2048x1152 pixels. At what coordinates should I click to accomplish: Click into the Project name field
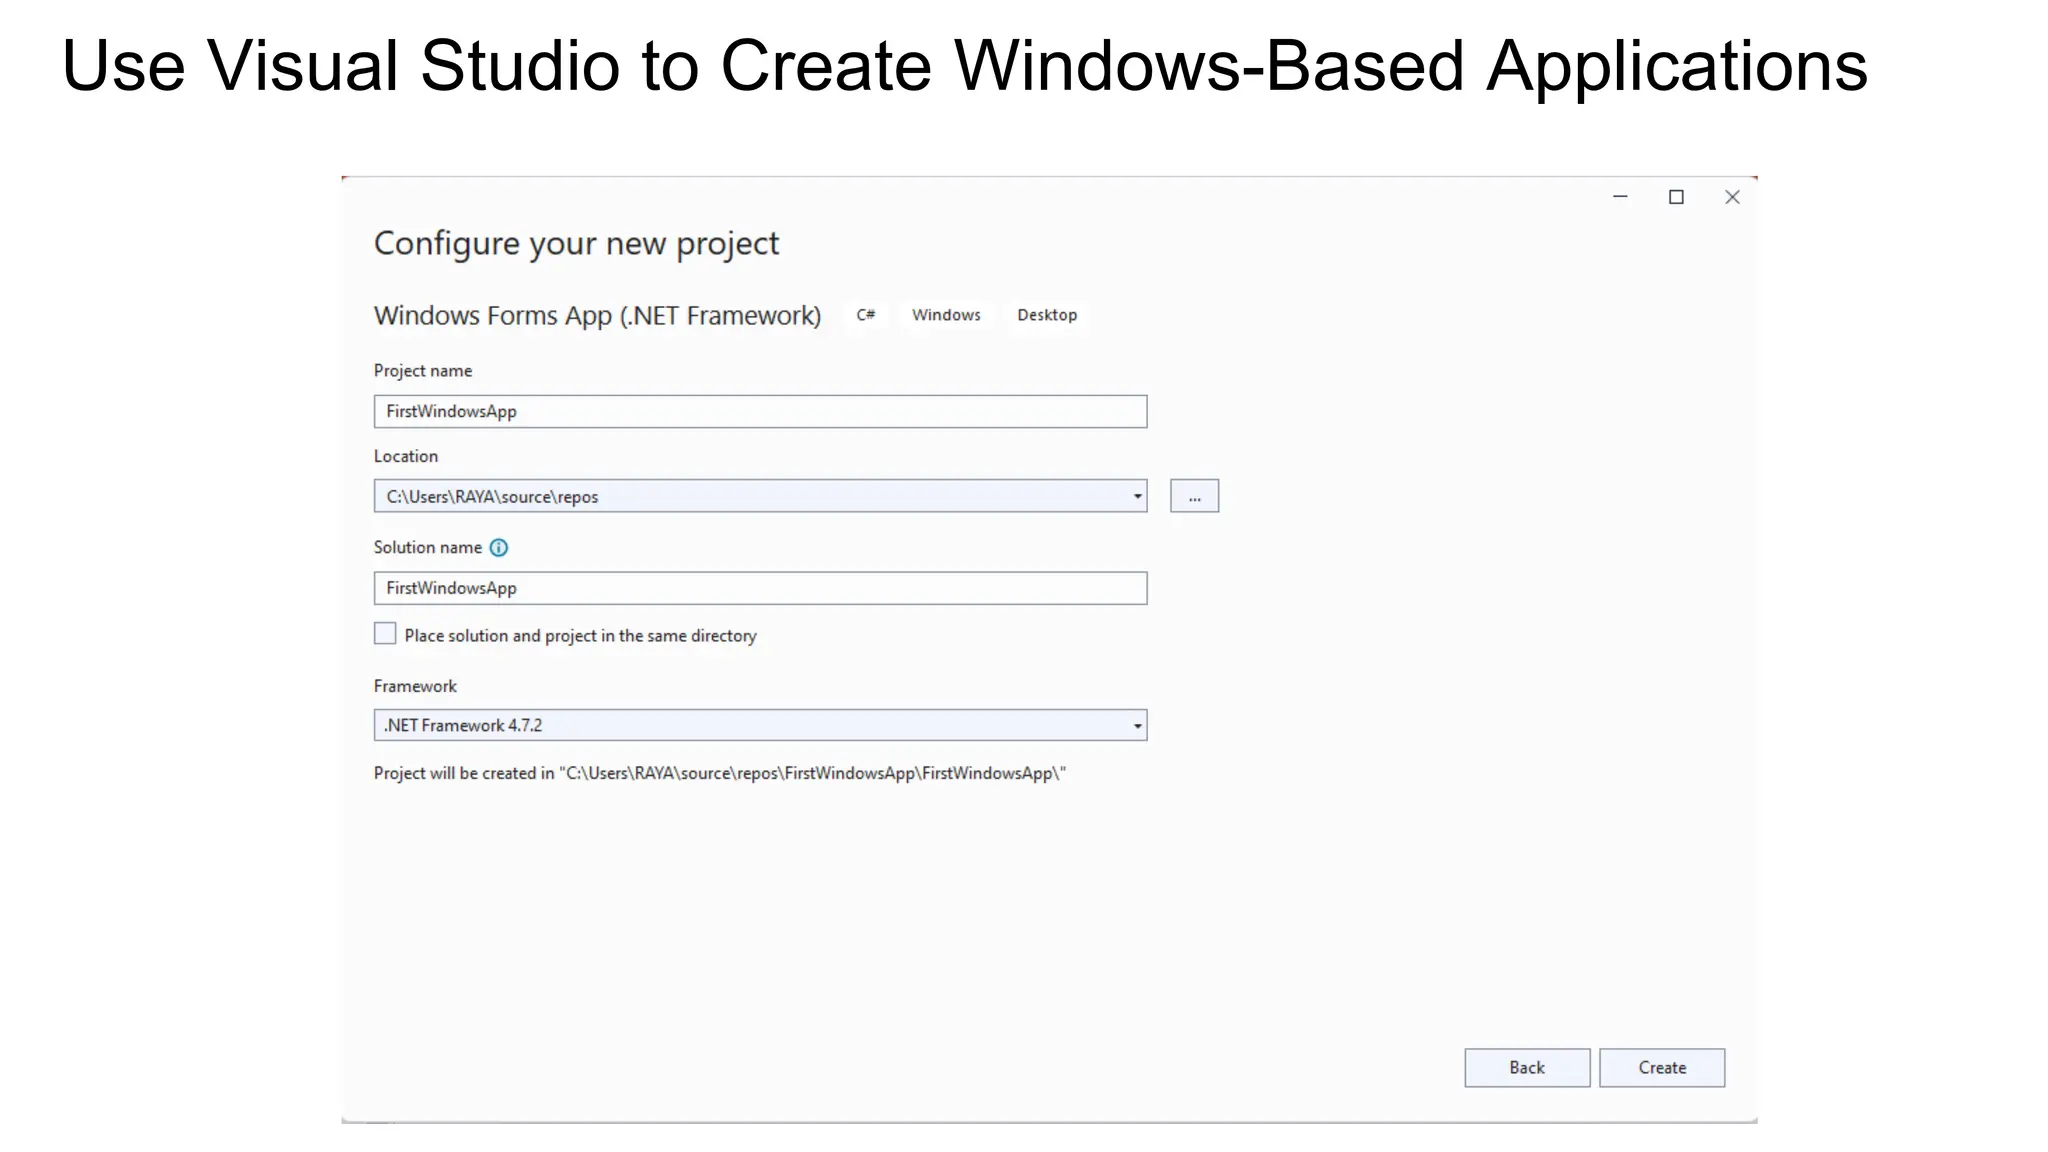[760, 412]
